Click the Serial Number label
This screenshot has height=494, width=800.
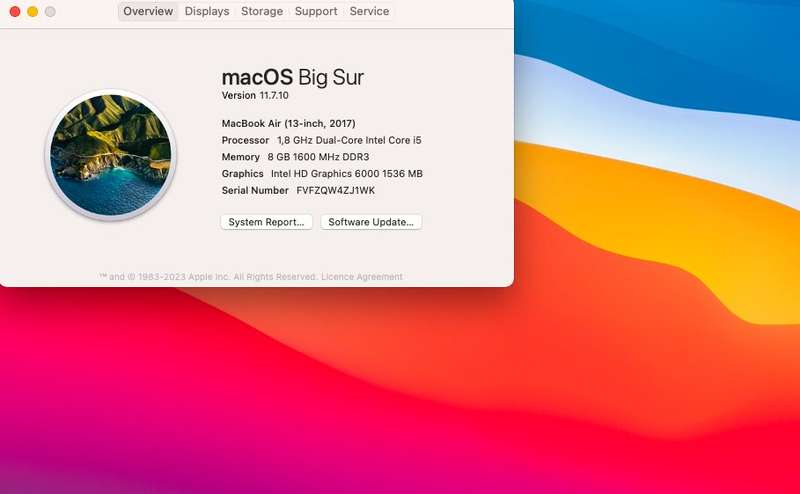point(255,190)
